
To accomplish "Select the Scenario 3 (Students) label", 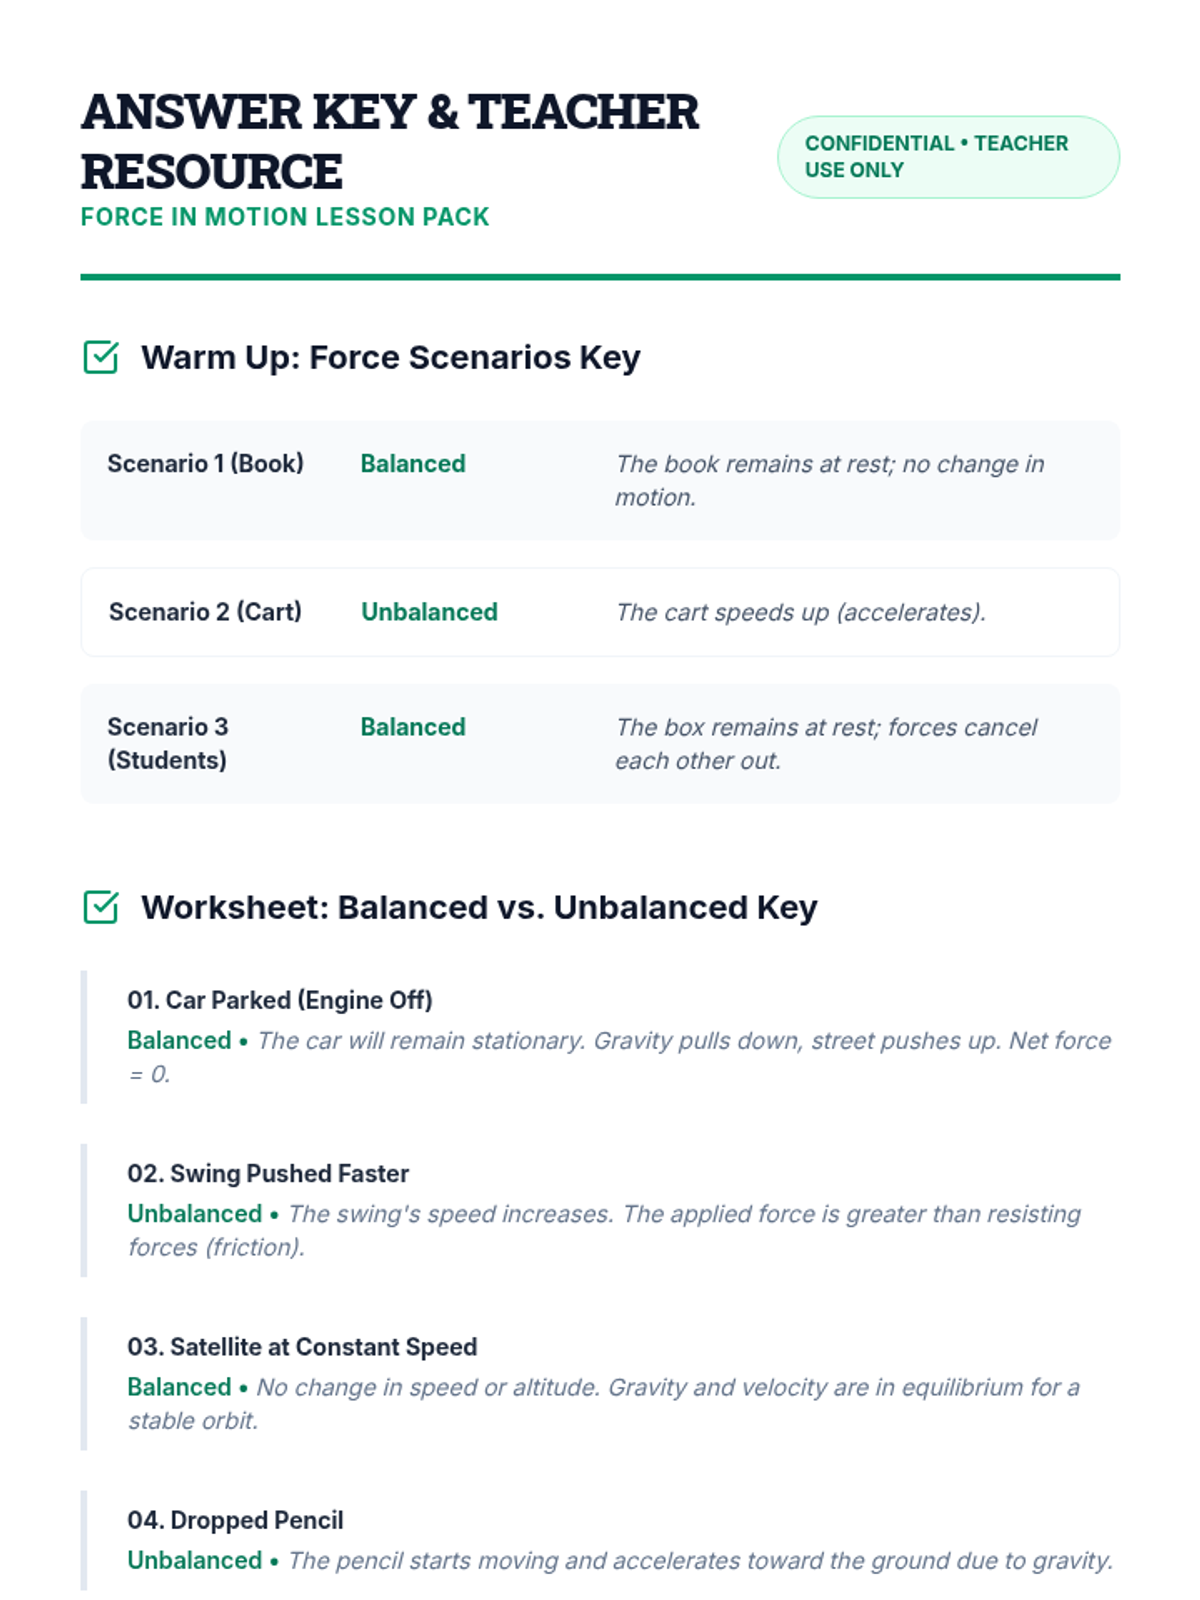I will [168, 743].
